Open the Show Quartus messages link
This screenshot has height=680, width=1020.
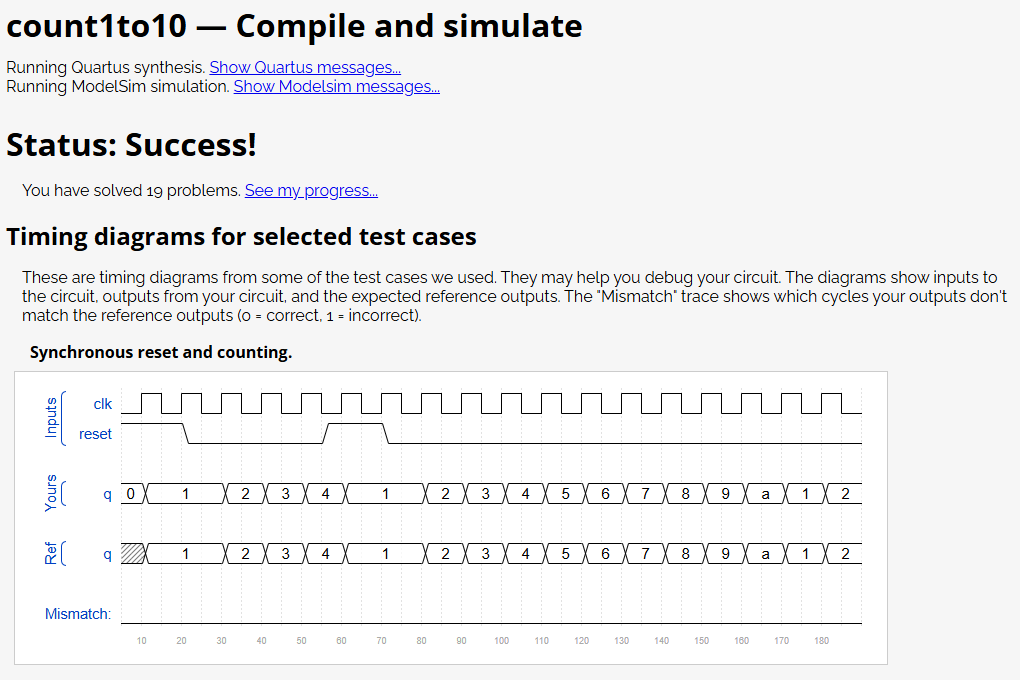tap(304, 68)
